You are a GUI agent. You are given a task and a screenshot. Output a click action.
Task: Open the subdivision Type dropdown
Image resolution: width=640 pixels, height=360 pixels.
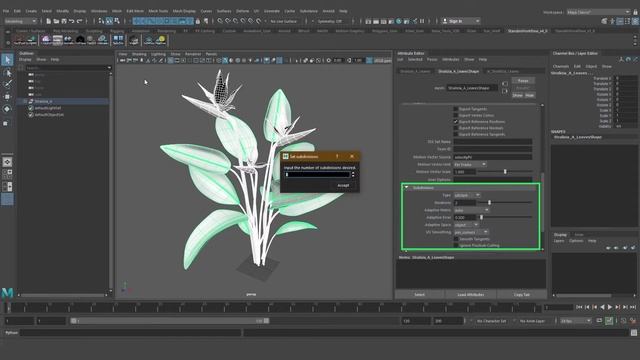467,195
